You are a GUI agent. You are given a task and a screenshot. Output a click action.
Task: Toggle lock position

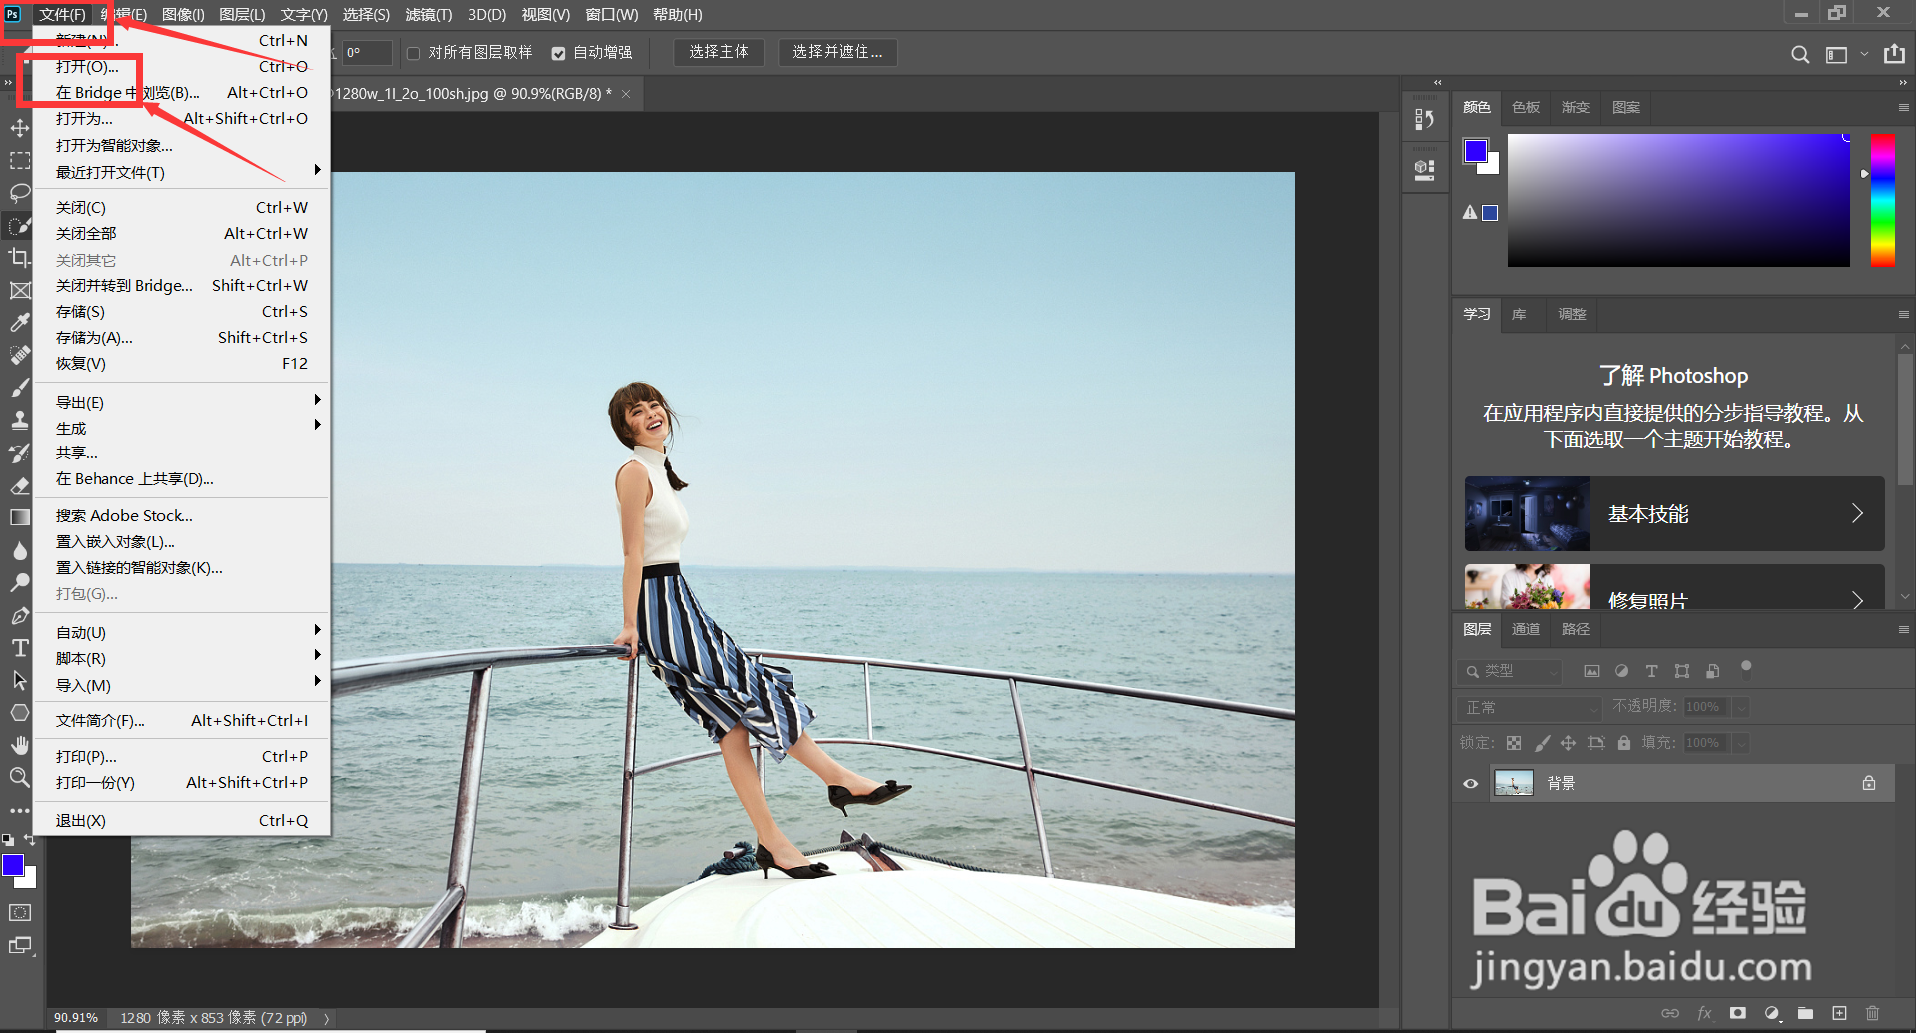coord(1568,743)
